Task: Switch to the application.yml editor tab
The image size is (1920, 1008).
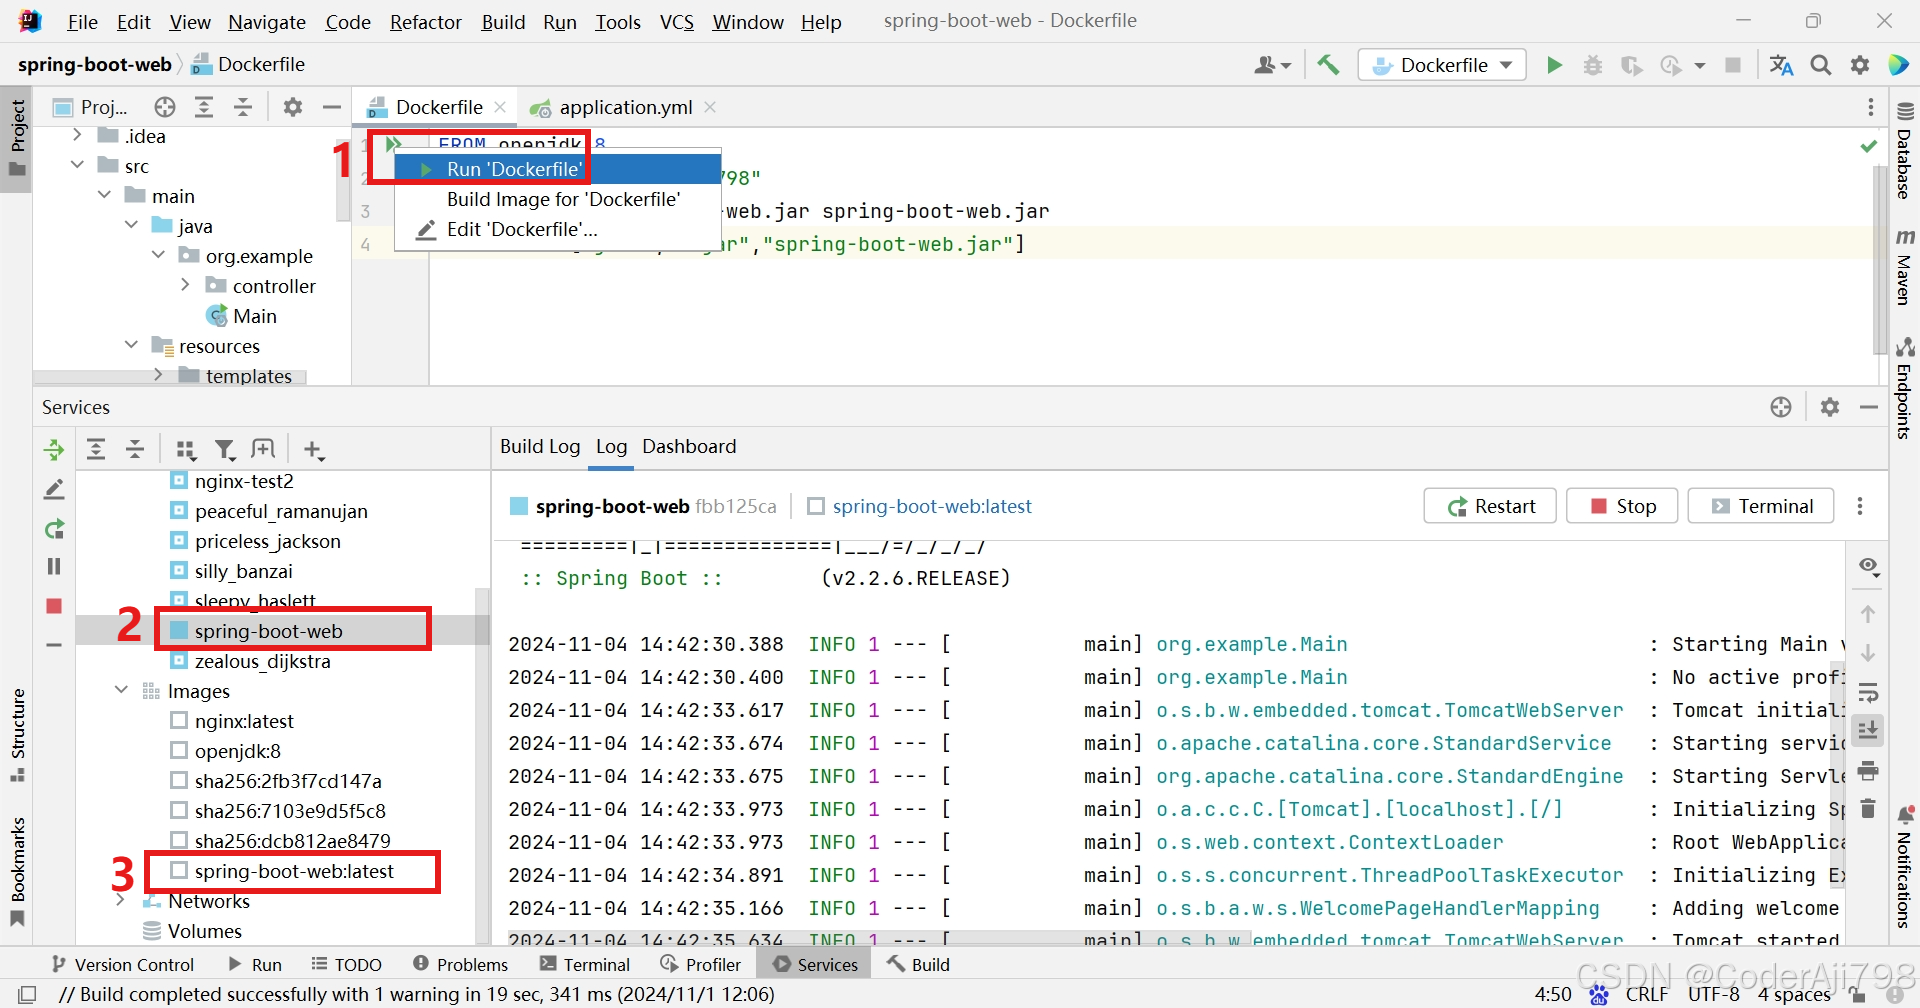Action: 625,107
